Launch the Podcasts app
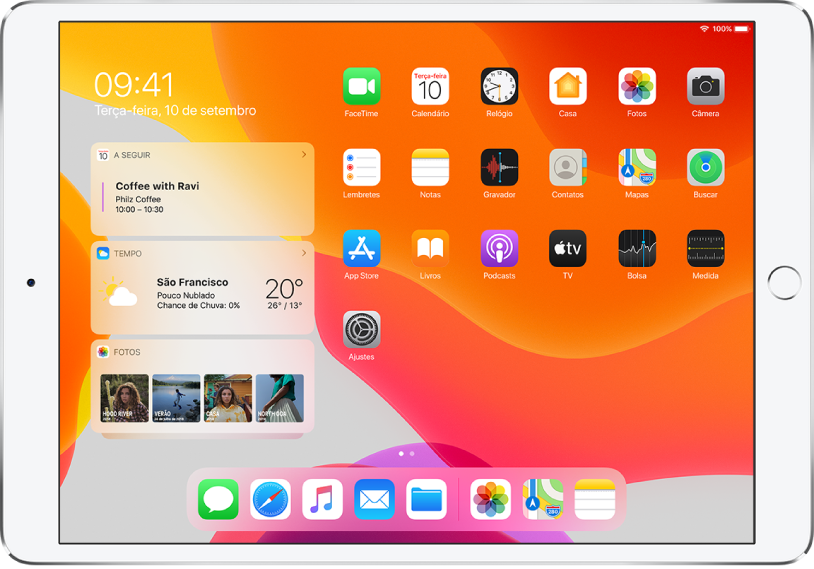The image size is (814, 569). click(499, 248)
